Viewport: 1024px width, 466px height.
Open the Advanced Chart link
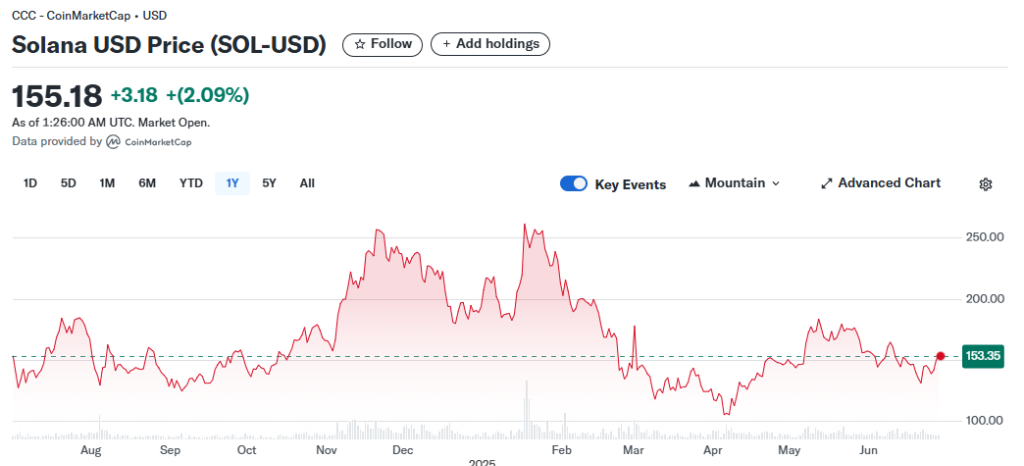click(x=888, y=183)
